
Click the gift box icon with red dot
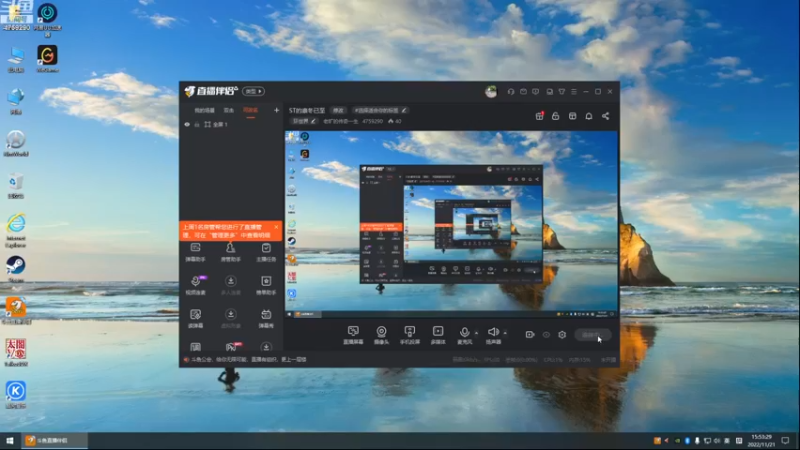(x=539, y=116)
